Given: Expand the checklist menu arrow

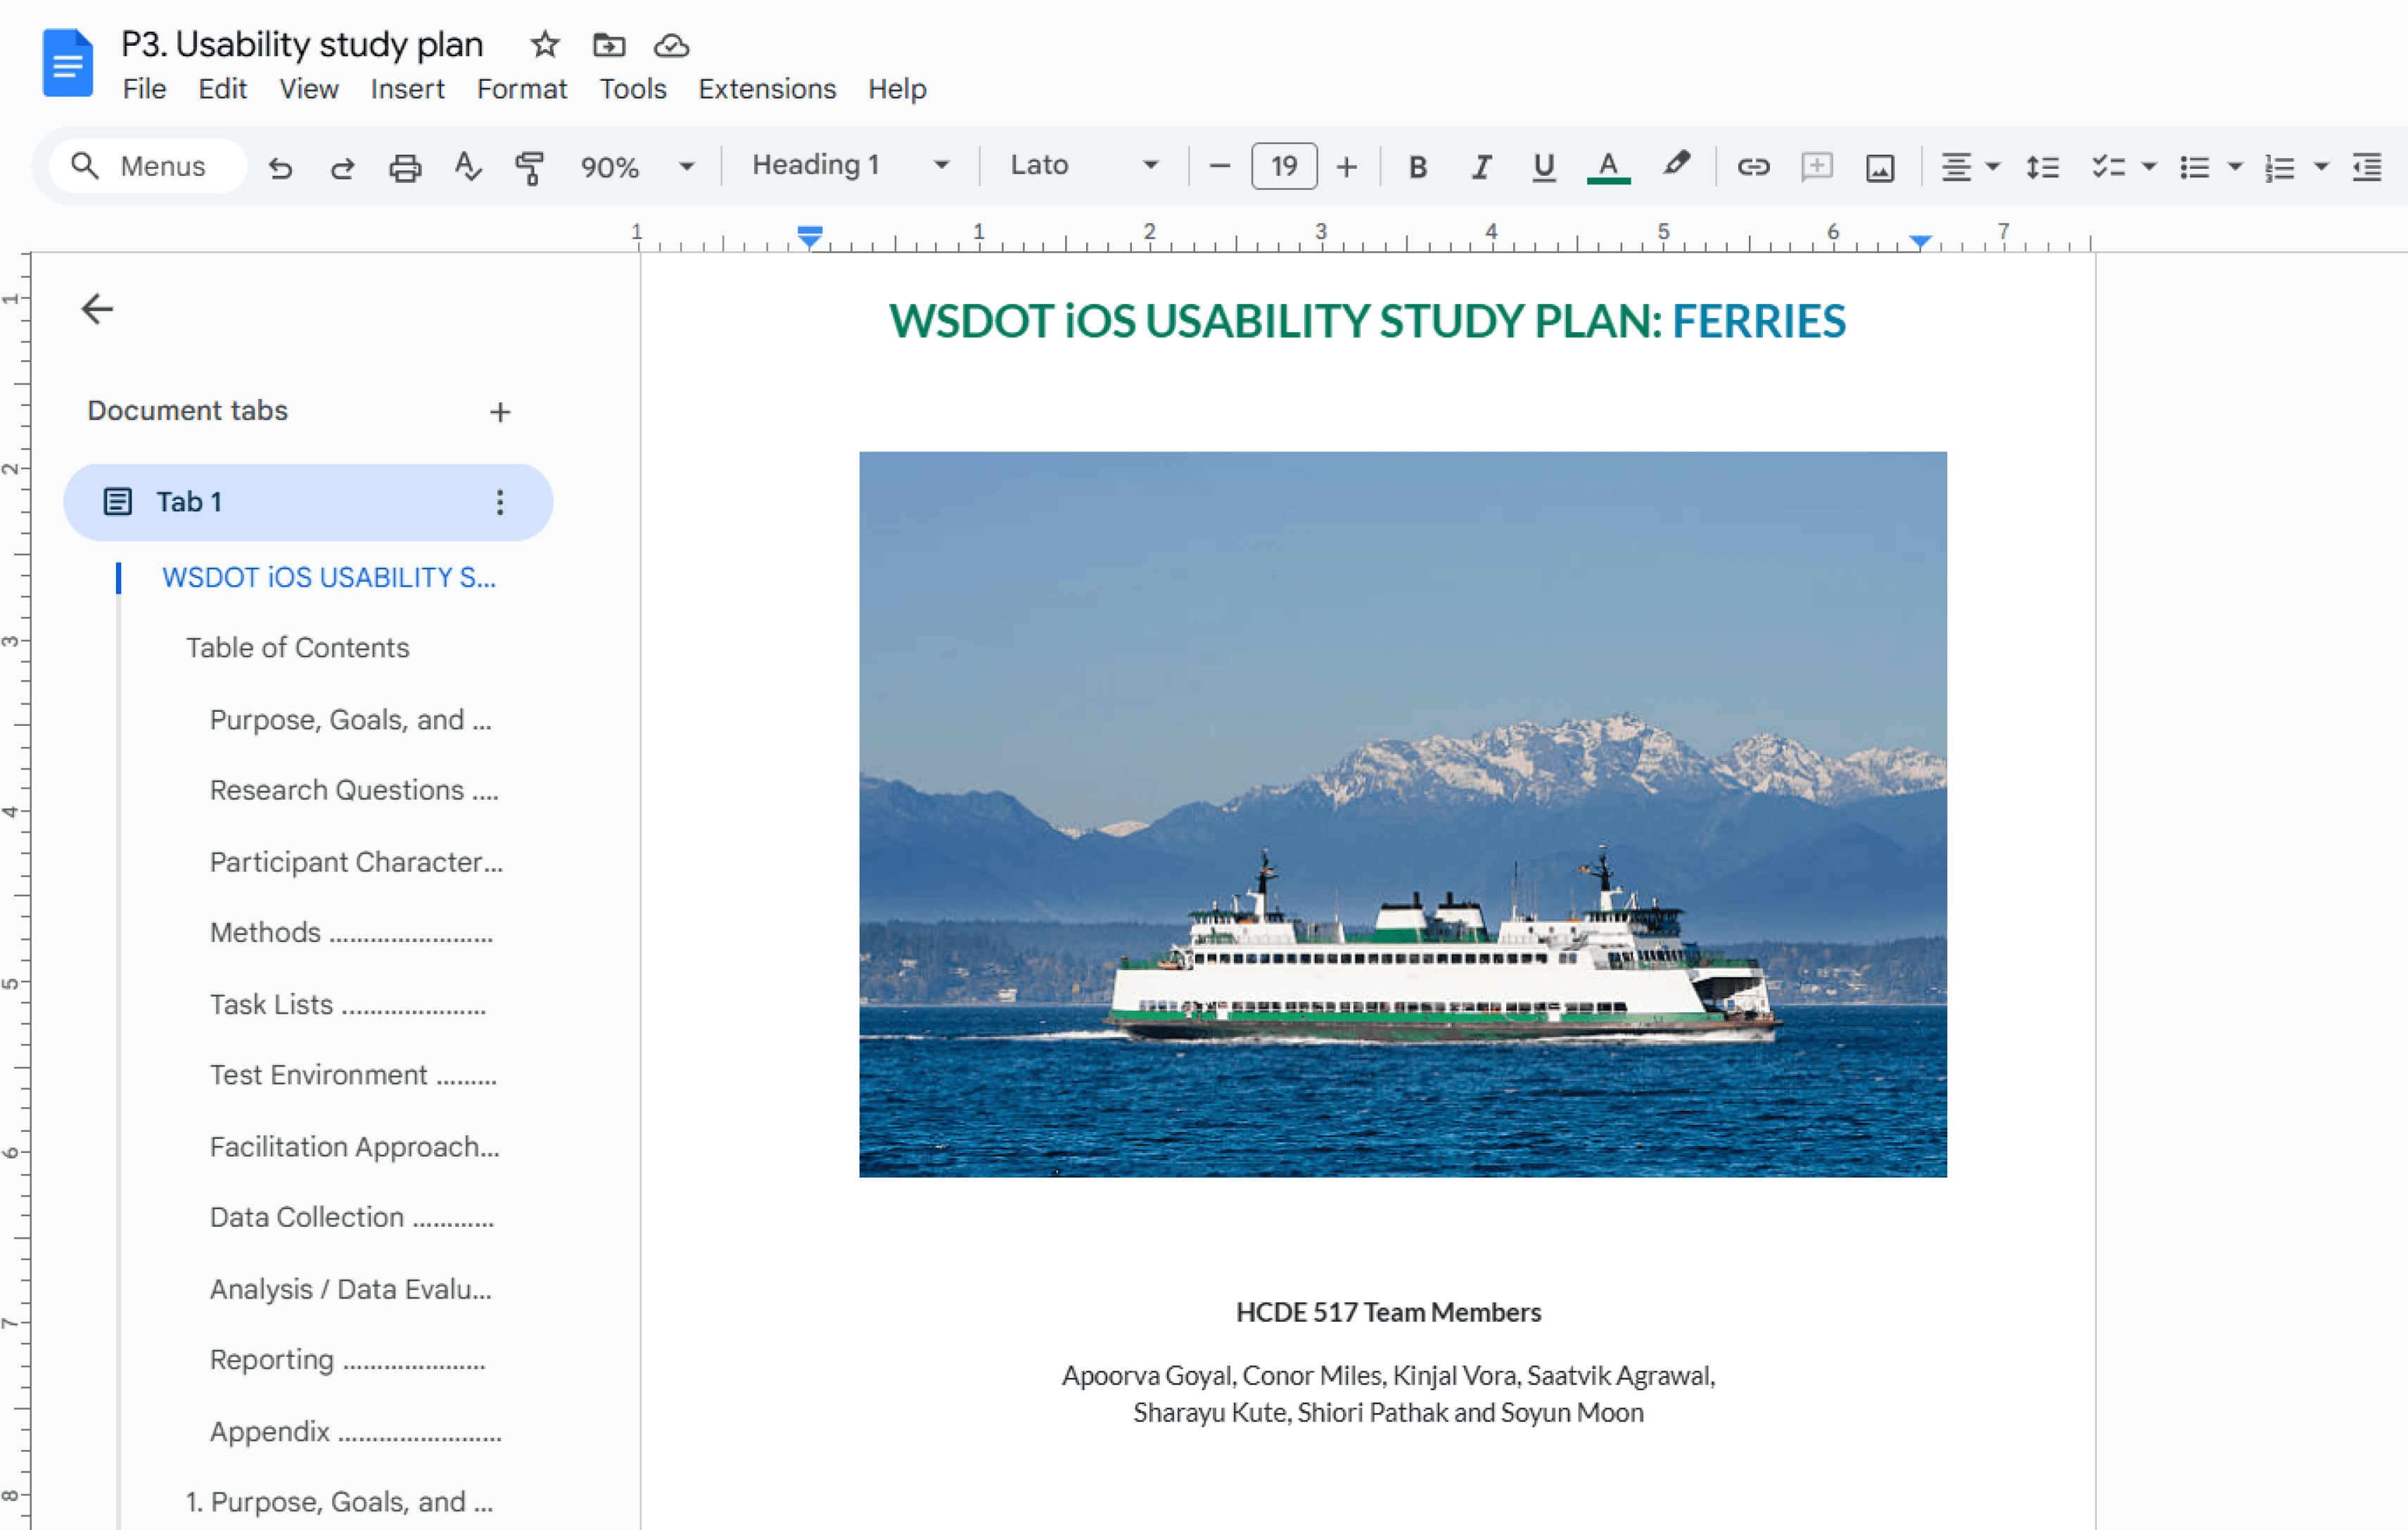Looking at the screenshot, I should tap(2149, 167).
